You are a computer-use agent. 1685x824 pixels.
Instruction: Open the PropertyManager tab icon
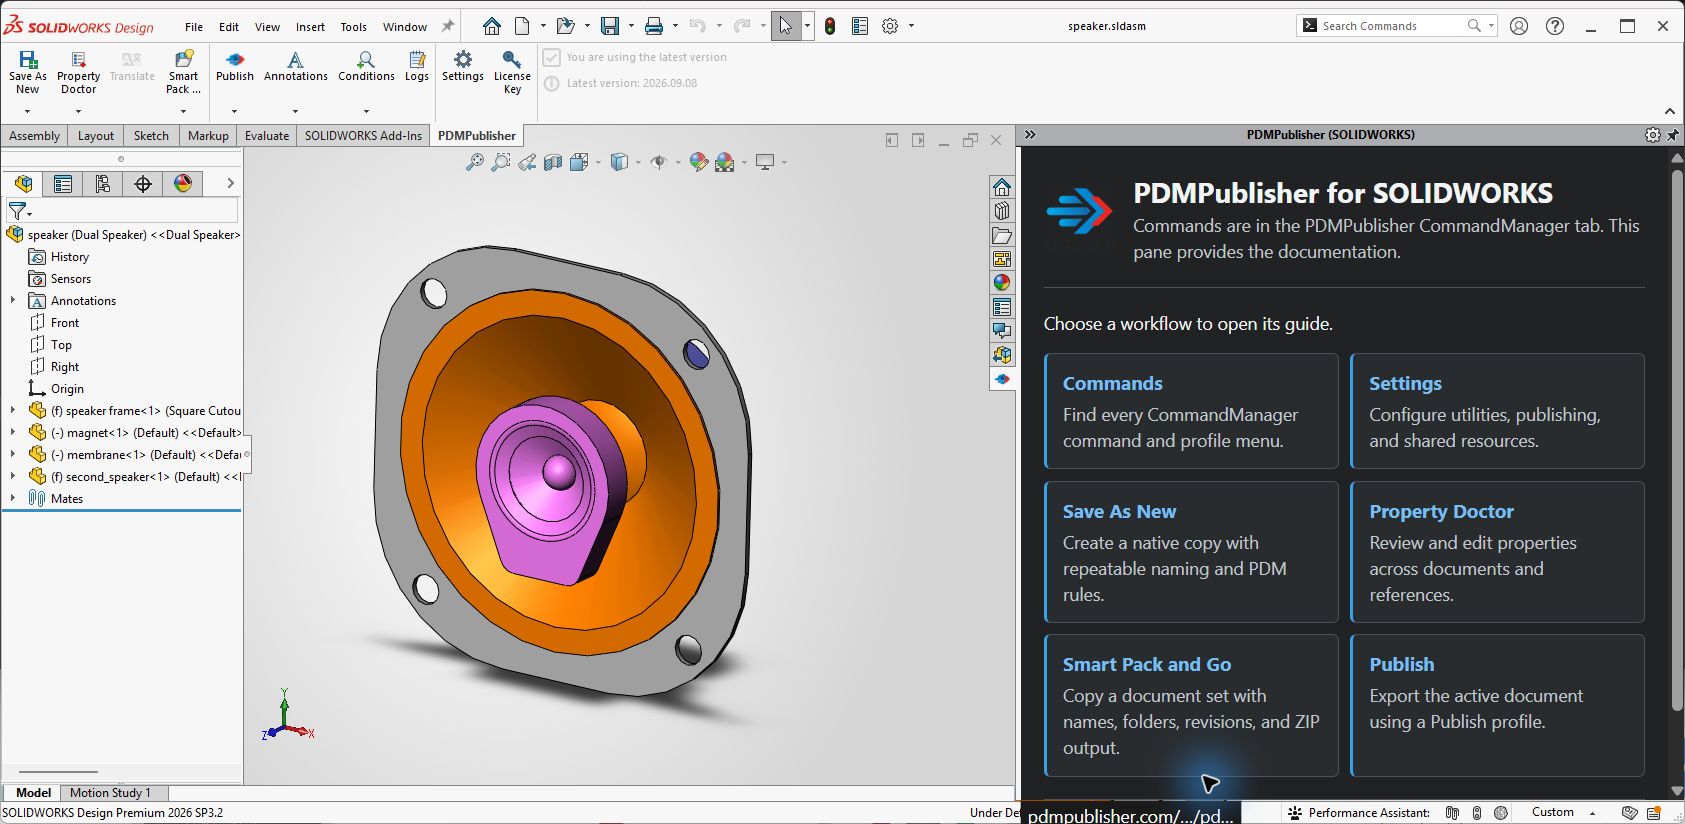click(63, 183)
